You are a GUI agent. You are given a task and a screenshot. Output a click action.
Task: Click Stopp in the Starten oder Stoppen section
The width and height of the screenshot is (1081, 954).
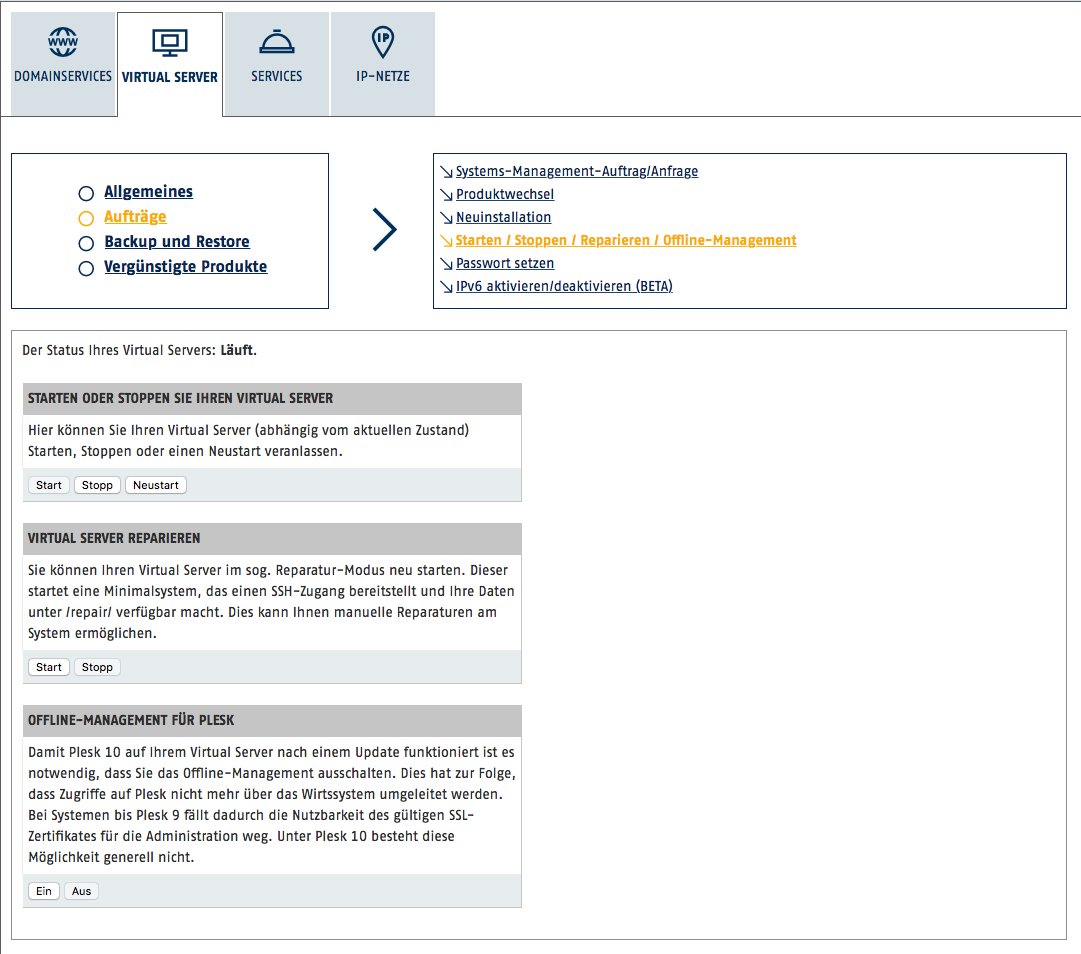[97, 485]
